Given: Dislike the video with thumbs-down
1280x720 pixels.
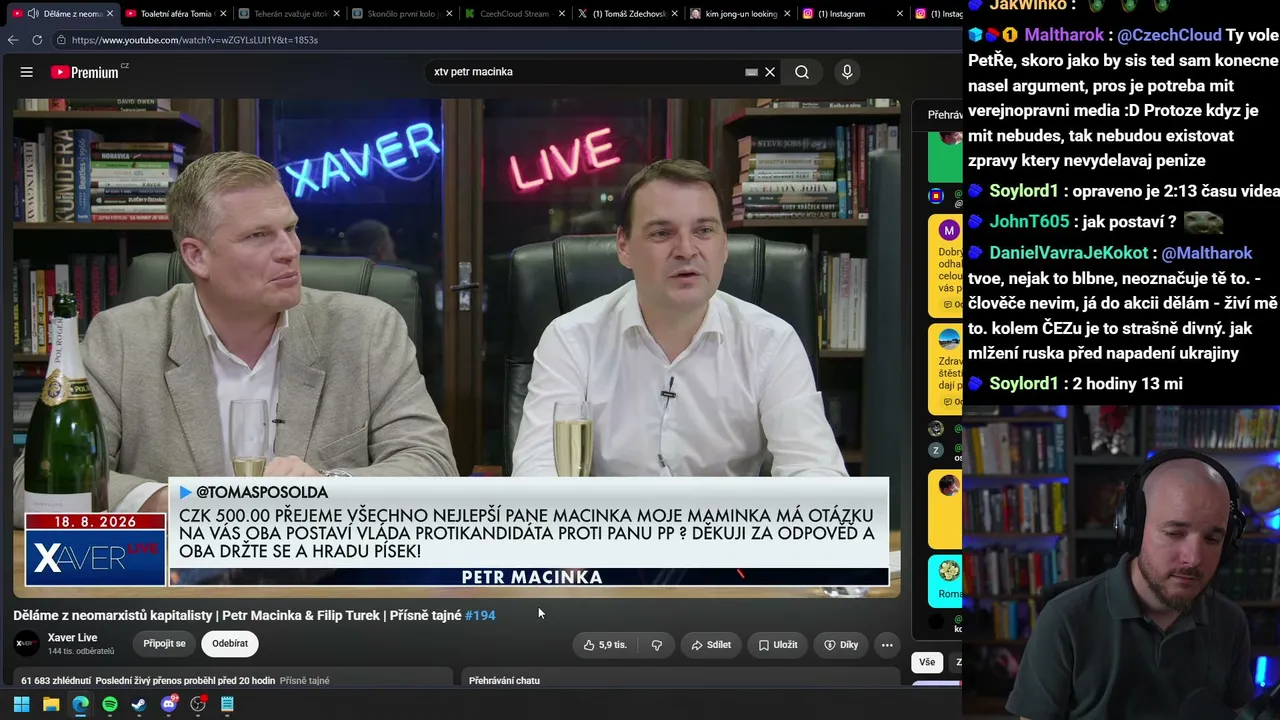Looking at the screenshot, I should [x=657, y=645].
